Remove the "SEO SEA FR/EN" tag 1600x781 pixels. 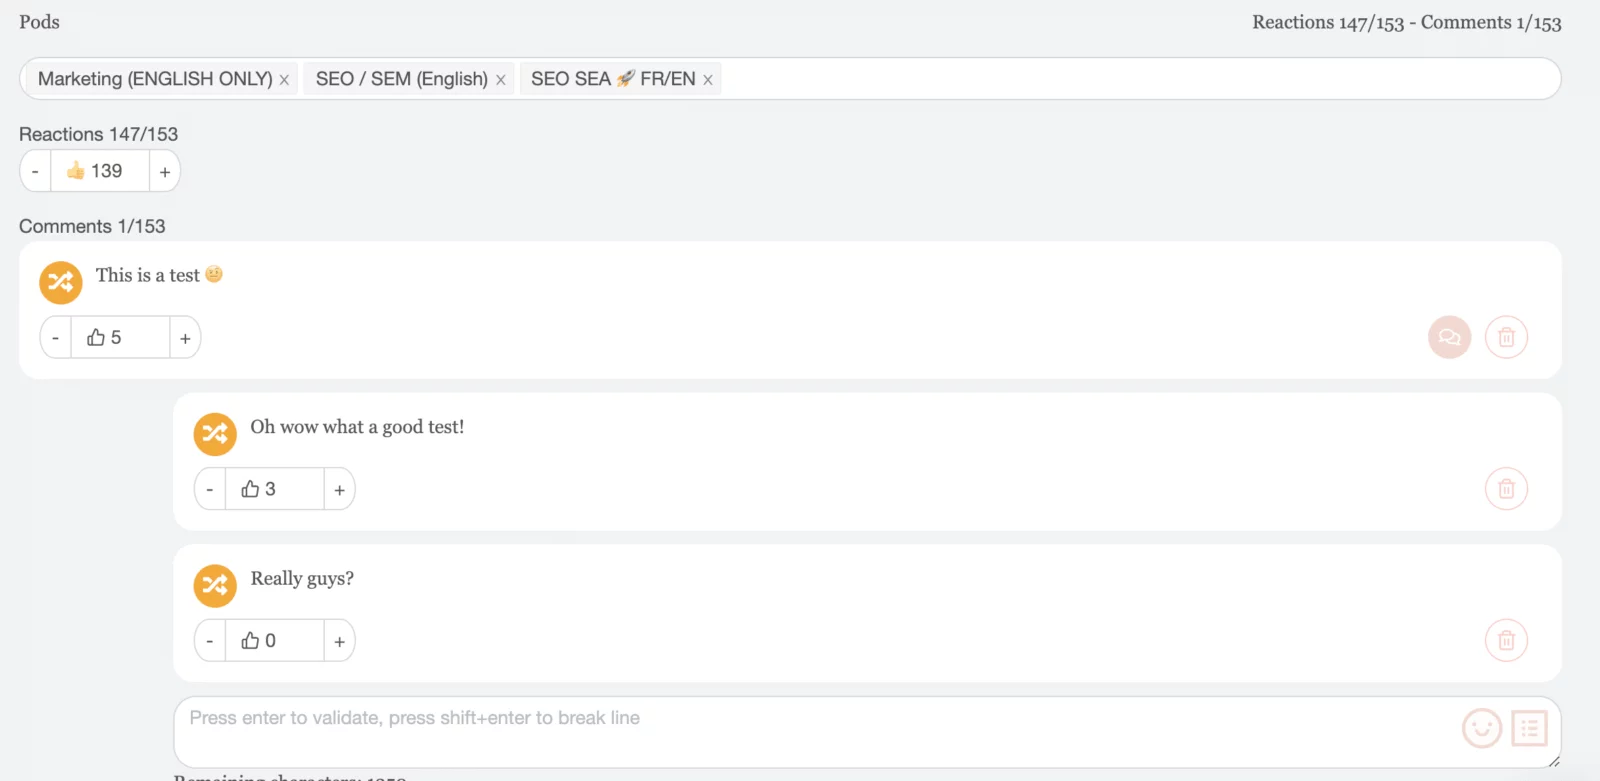point(707,78)
